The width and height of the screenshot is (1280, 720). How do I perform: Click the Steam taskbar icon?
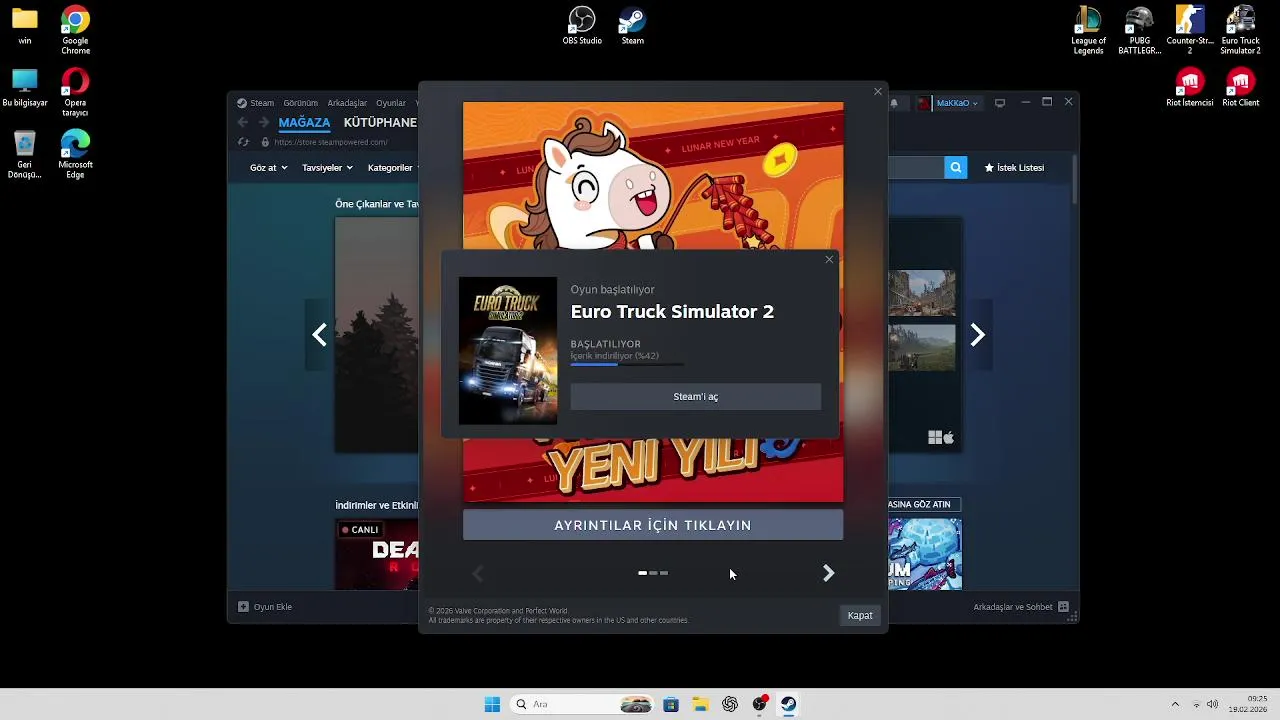(789, 704)
